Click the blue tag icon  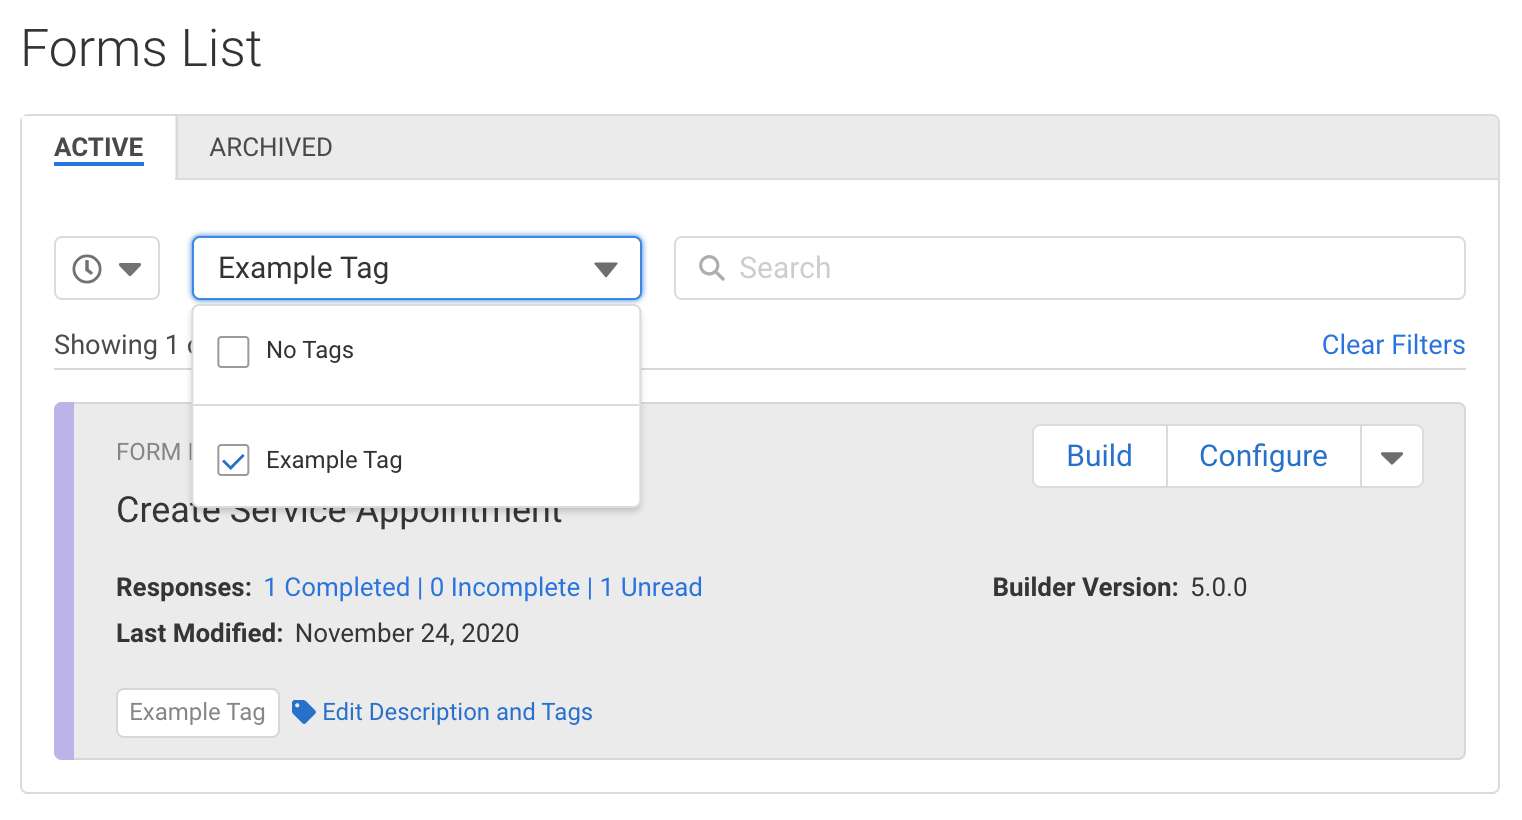(x=303, y=712)
